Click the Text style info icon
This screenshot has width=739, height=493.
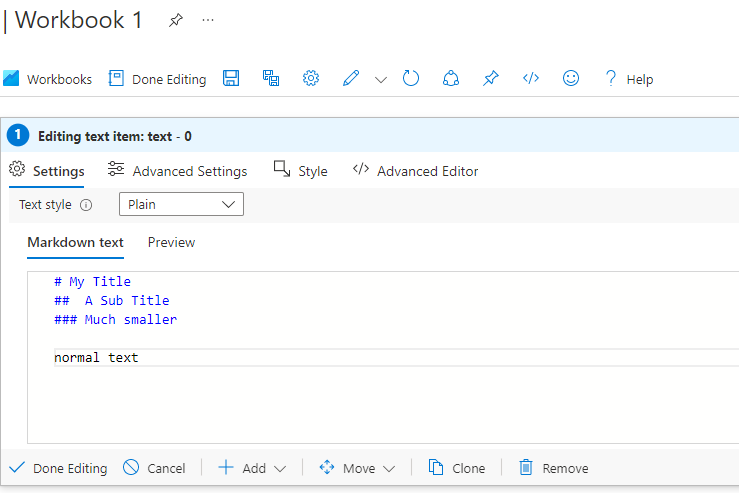(86, 205)
